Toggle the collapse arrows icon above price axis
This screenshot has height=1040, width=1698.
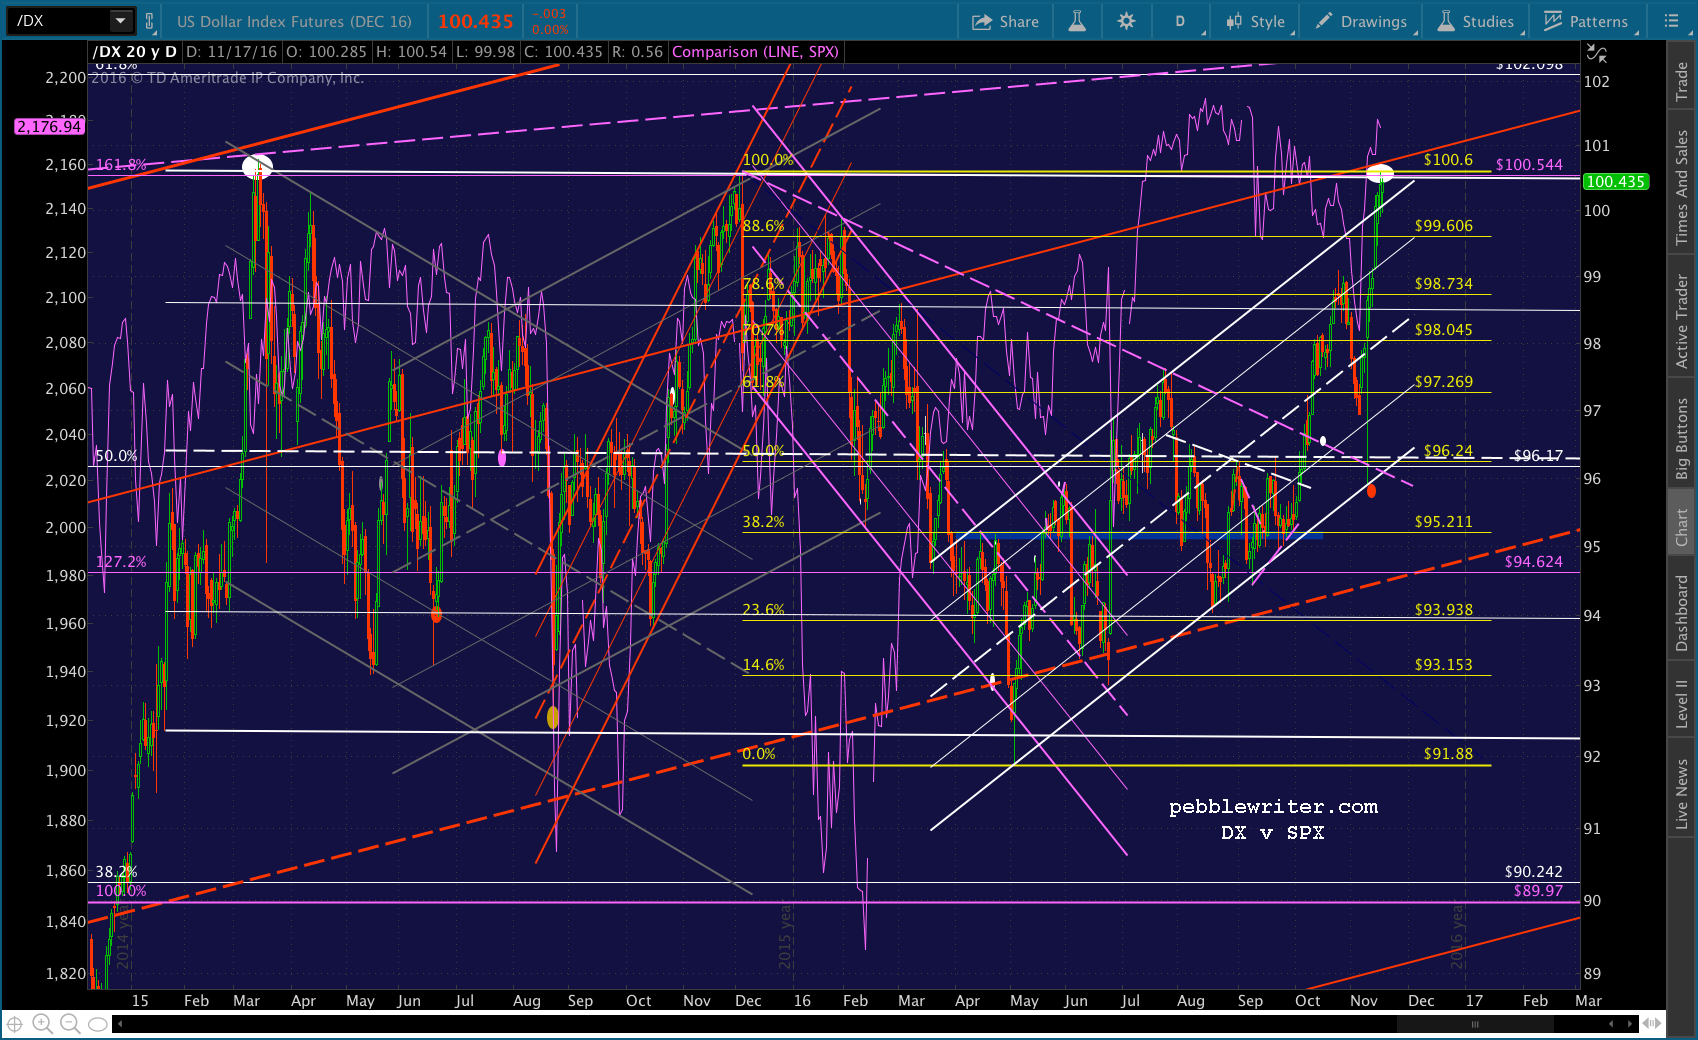pyautogui.click(x=1597, y=53)
